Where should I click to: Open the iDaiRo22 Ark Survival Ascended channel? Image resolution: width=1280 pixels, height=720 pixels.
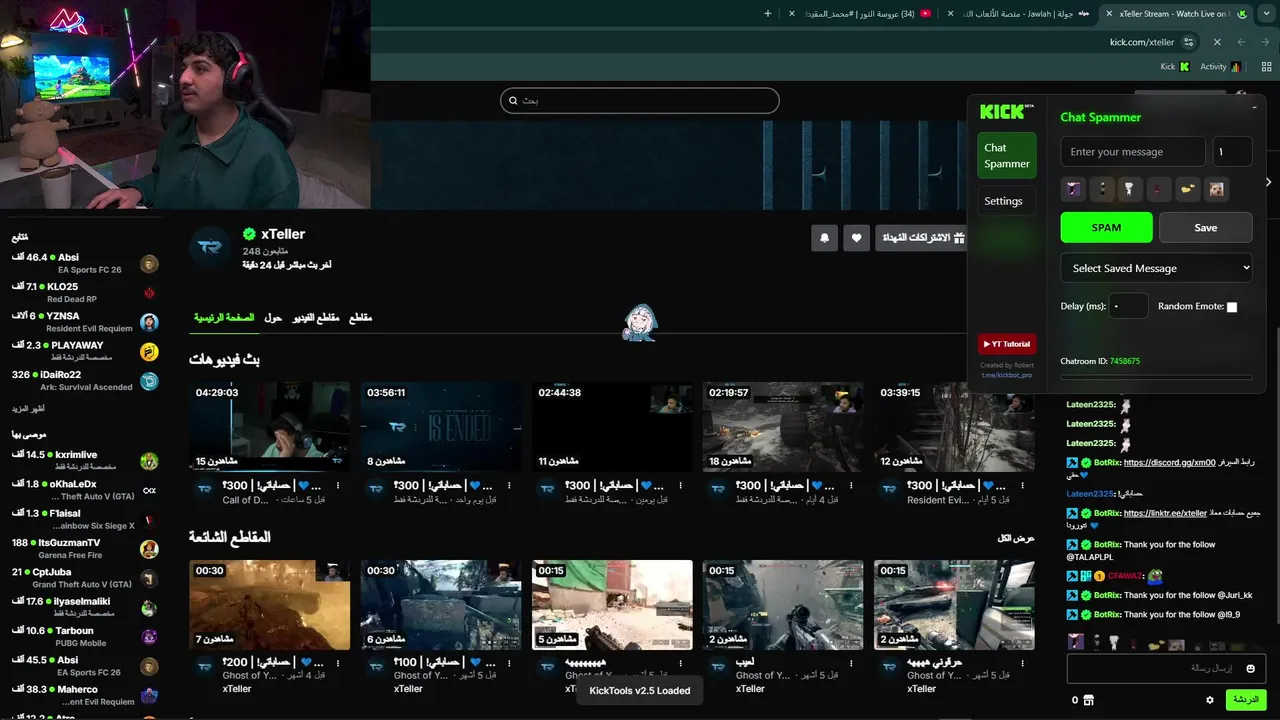pos(85,380)
